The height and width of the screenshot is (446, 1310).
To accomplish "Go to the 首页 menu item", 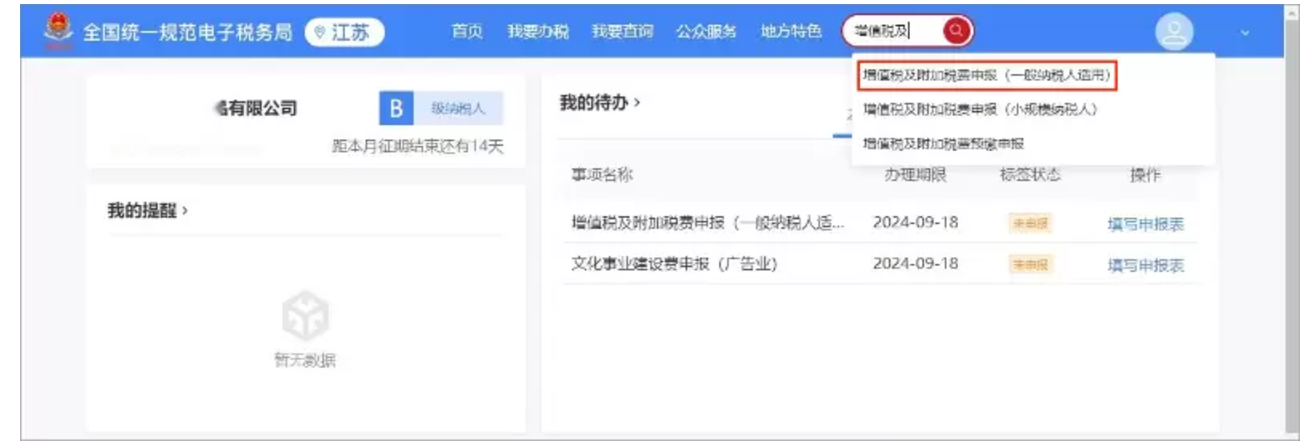I will pyautogui.click(x=467, y=31).
